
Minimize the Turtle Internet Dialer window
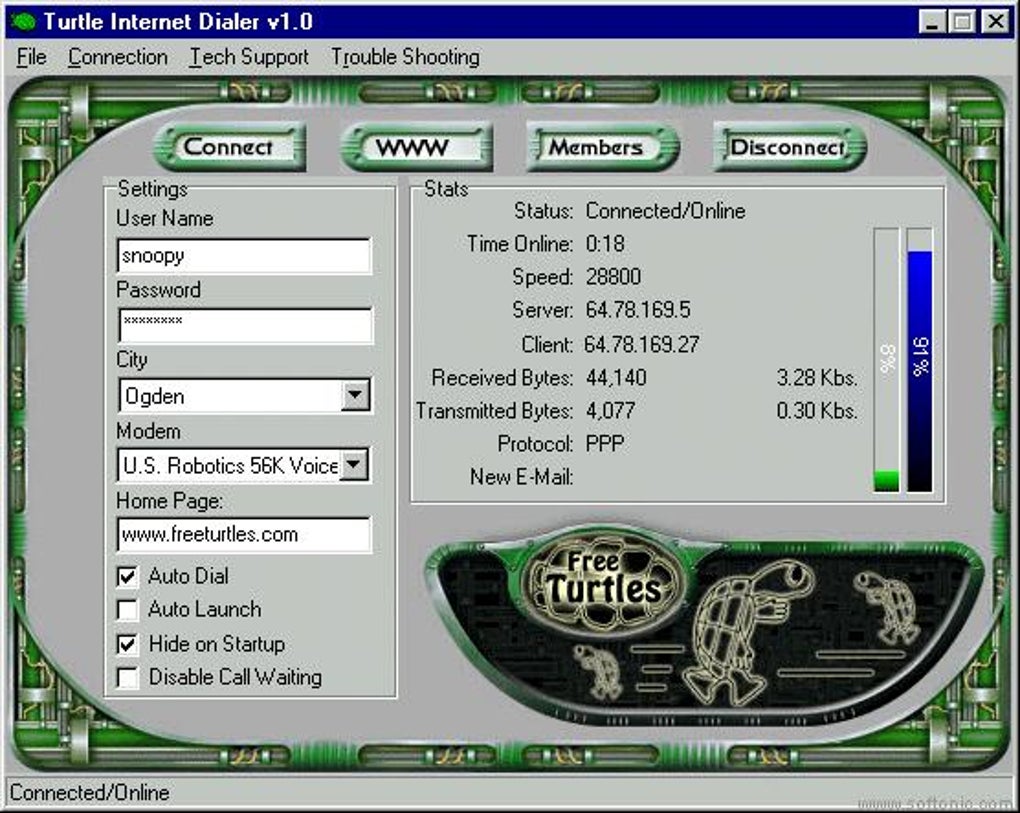click(x=932, y=22)
